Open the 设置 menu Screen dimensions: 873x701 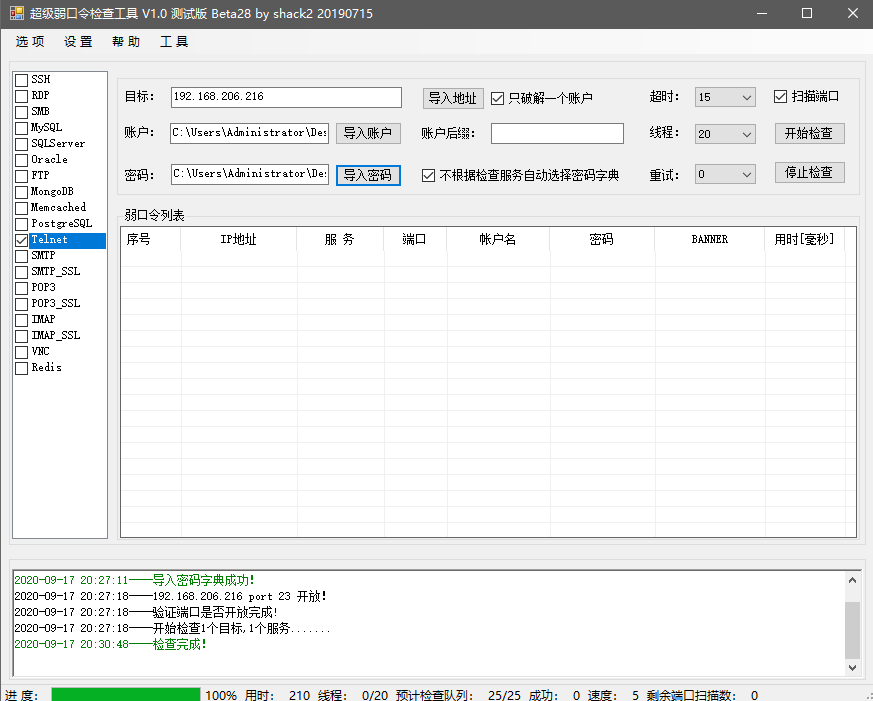coord(78,42)
